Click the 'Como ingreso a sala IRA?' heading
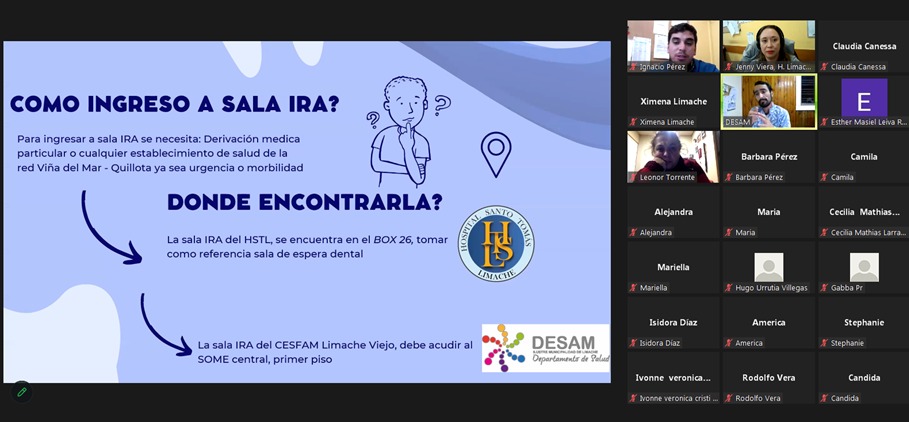 click(175, 104)
